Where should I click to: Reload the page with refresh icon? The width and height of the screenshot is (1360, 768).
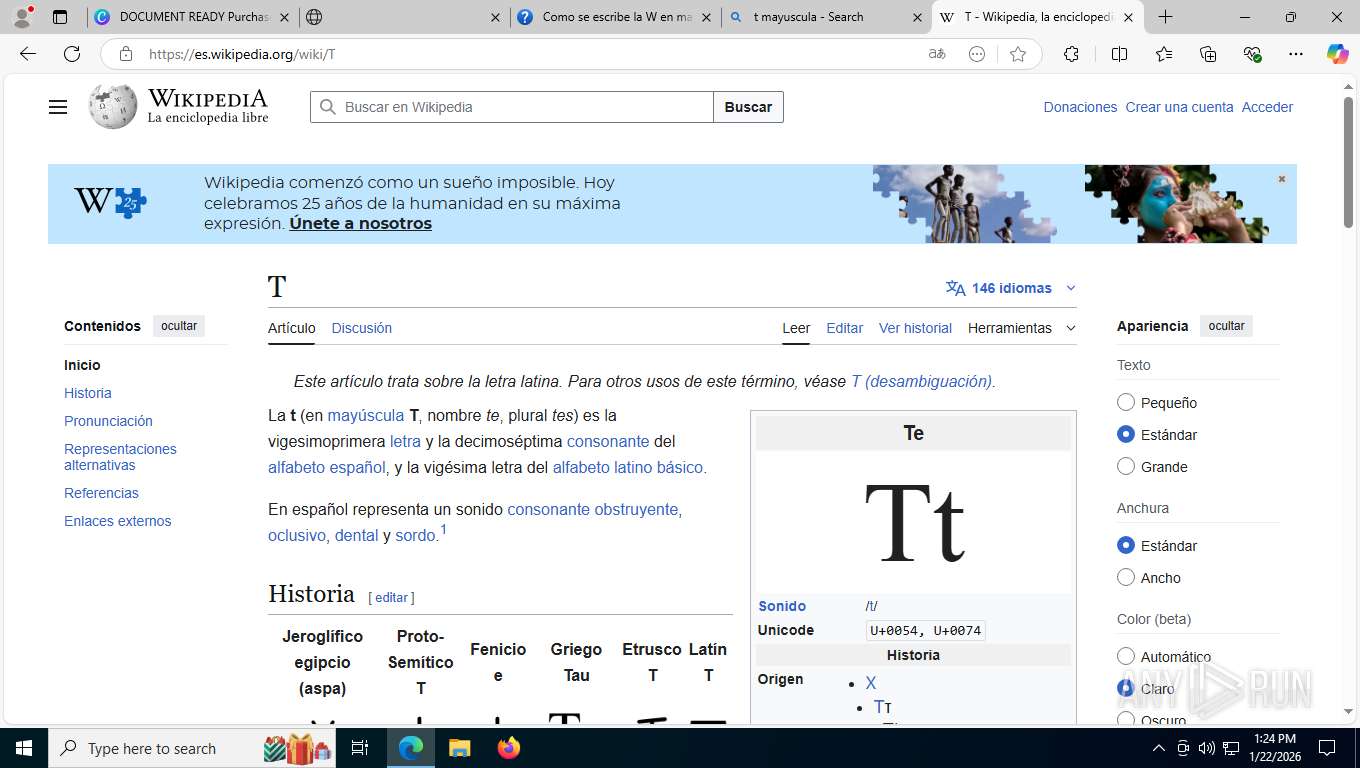click(72, 54)
